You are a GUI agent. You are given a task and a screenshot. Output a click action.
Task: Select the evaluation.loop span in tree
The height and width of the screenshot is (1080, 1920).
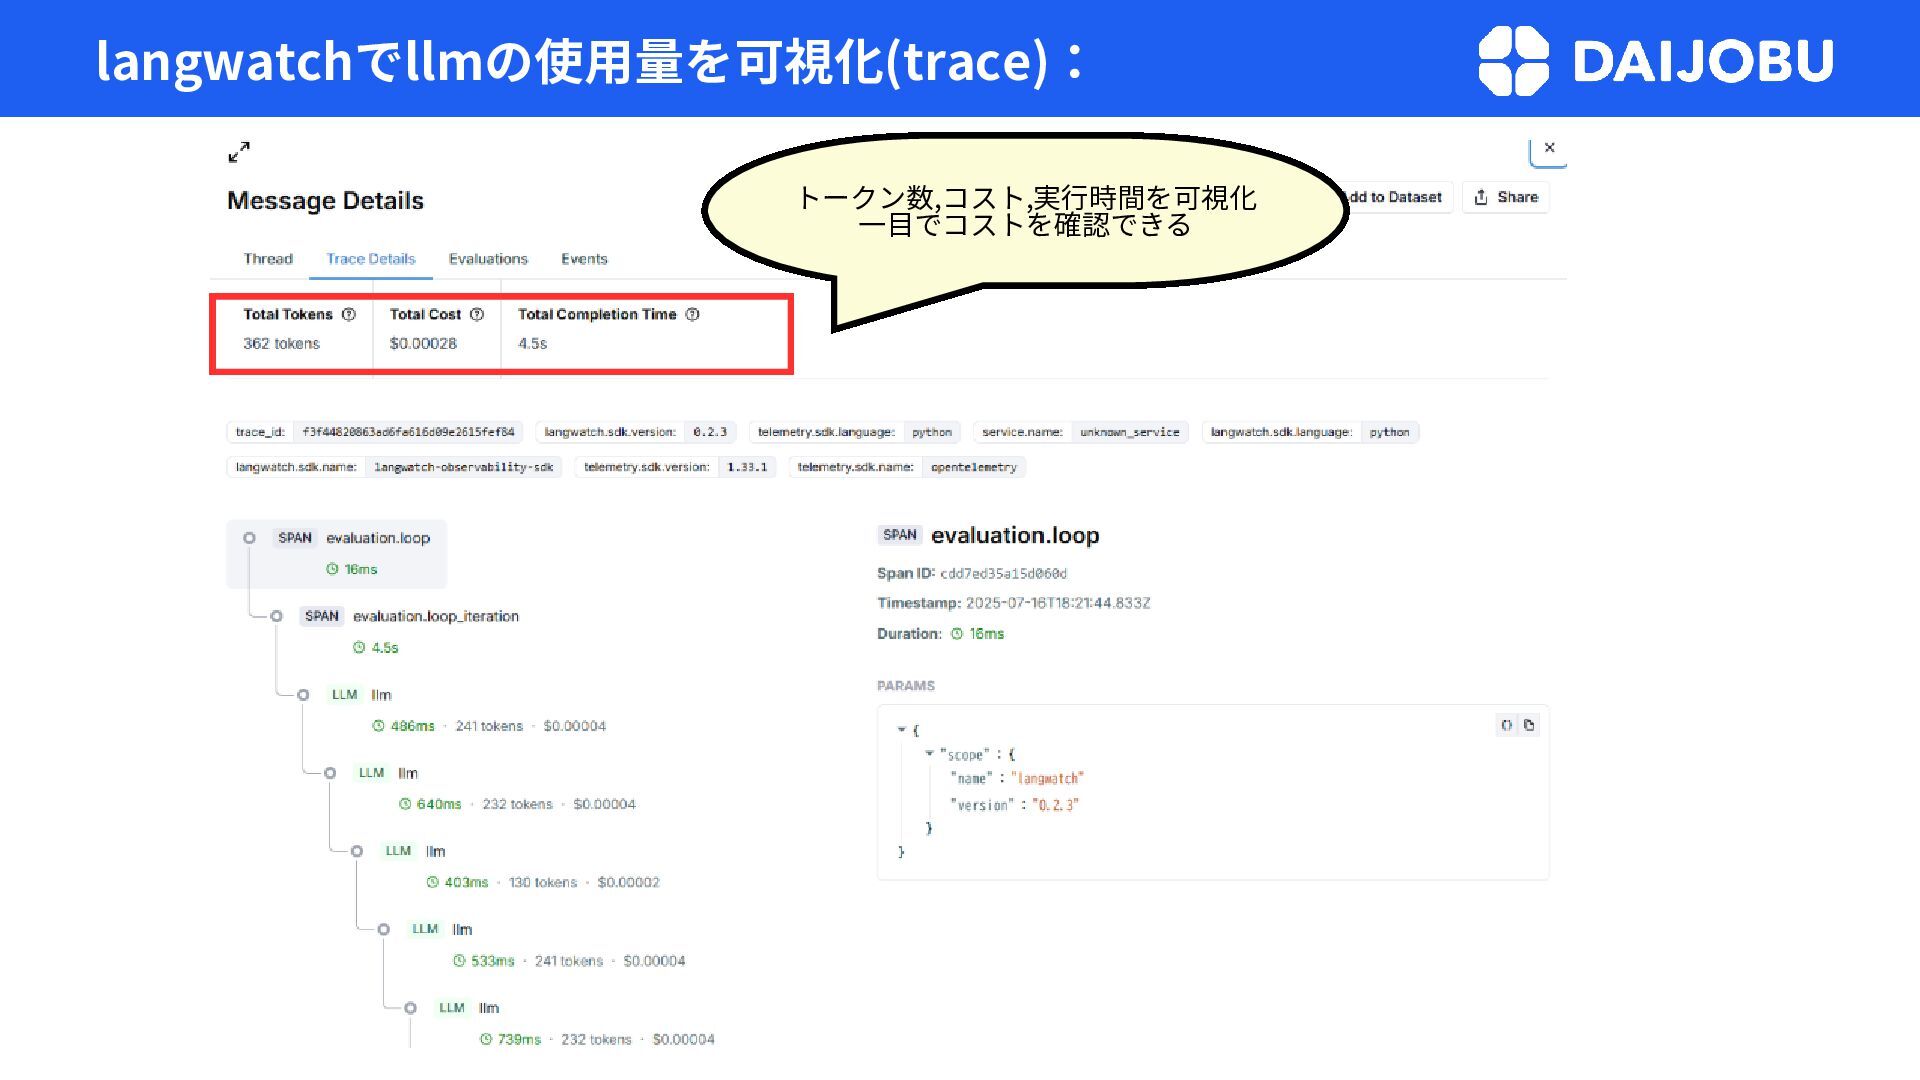337,553
